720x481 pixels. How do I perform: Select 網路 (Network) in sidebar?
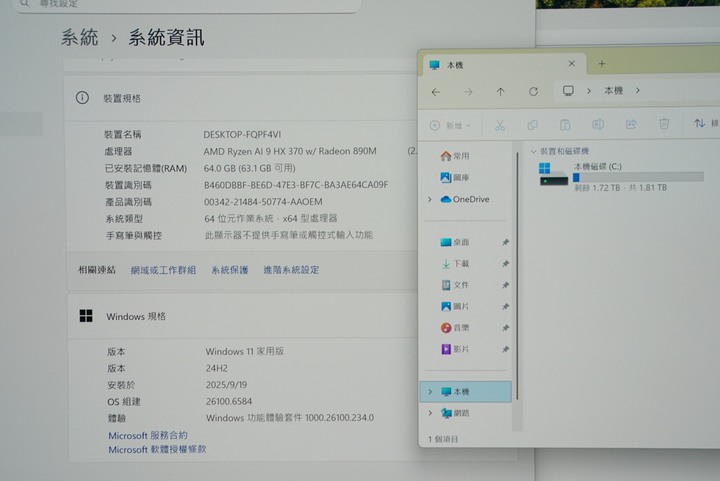(x=455, y=413)
